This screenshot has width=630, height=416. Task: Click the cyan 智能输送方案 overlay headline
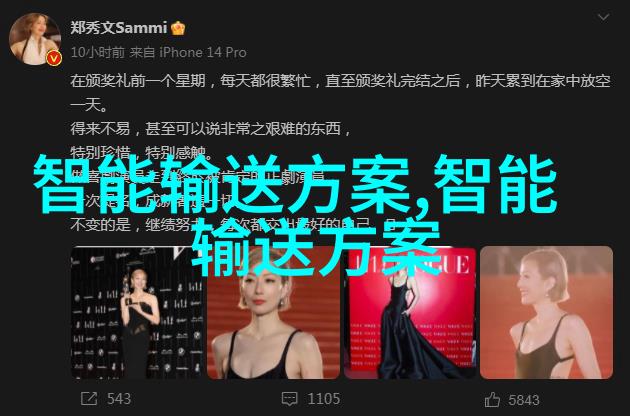[x=295, y=216]
